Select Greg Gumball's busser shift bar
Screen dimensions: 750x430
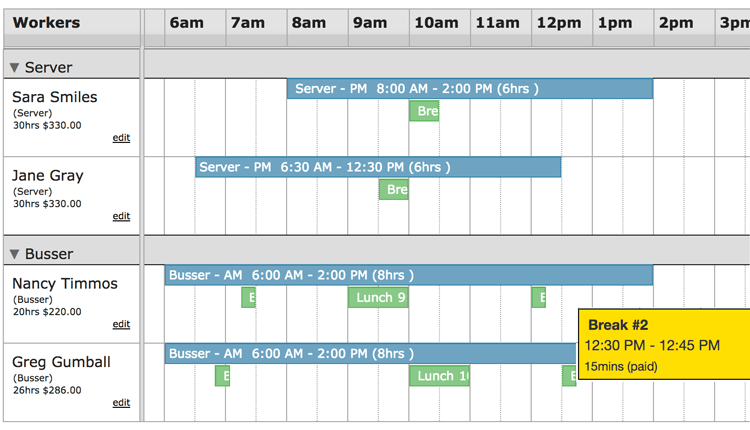coord(370,354)
